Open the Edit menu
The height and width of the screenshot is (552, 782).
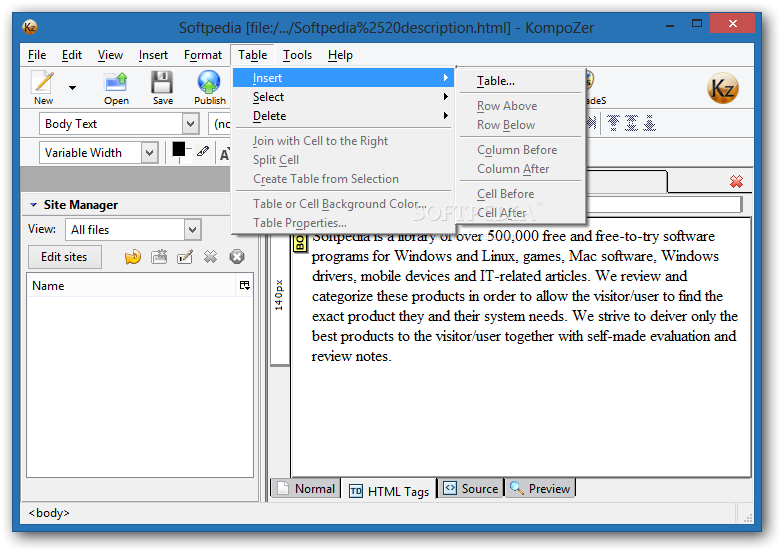[x=72, y=55]
